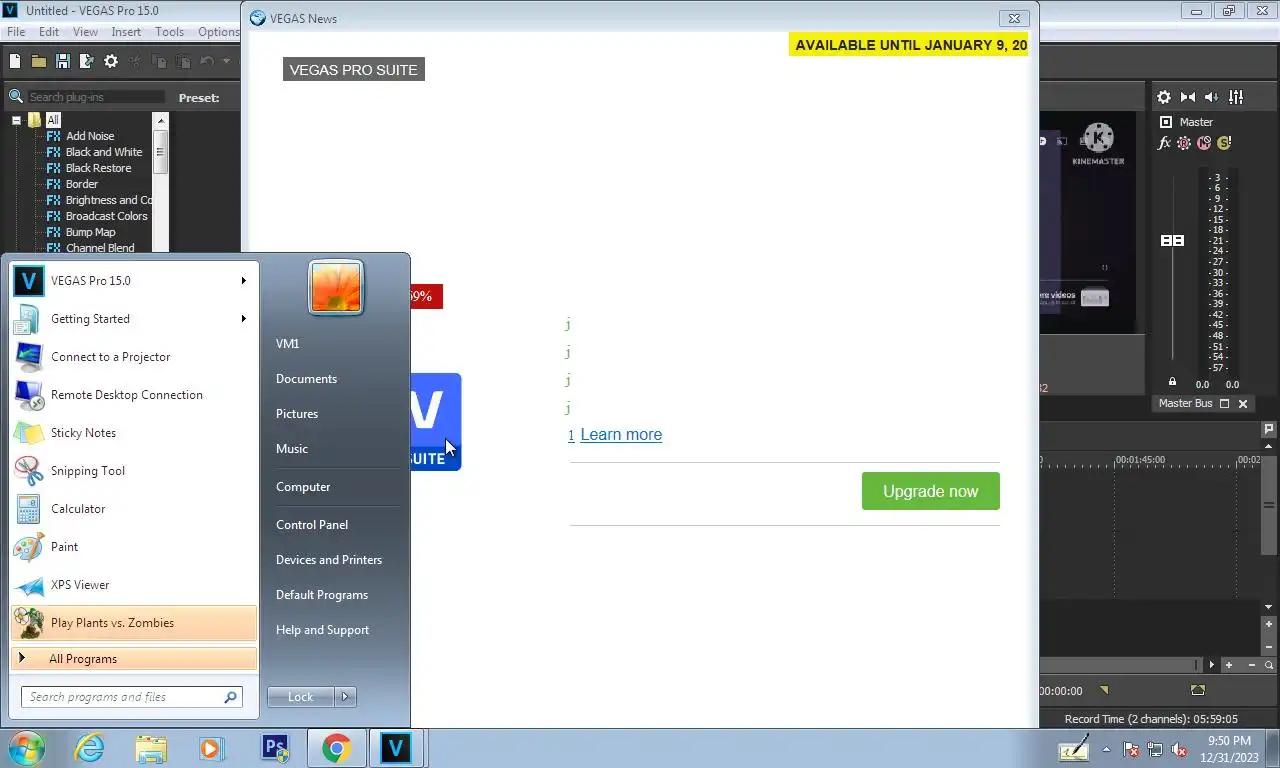Click the Master automation settings icon
The height and width of the screenshot is (768, 1280).
point(1184,143)
